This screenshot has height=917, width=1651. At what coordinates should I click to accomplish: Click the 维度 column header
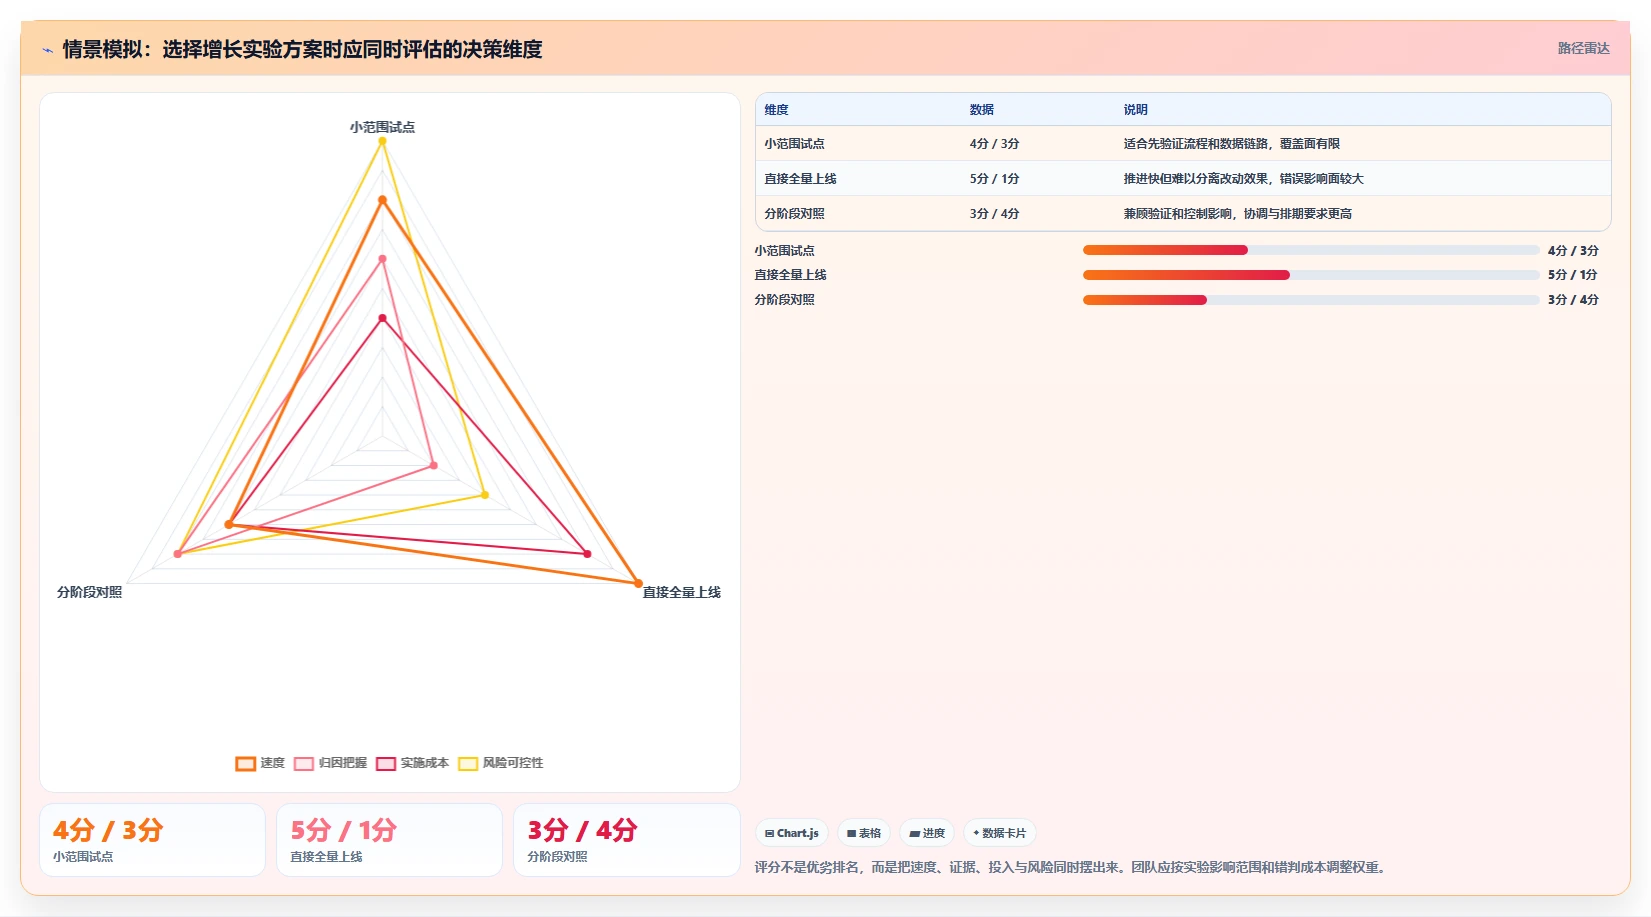click(777, 110)
